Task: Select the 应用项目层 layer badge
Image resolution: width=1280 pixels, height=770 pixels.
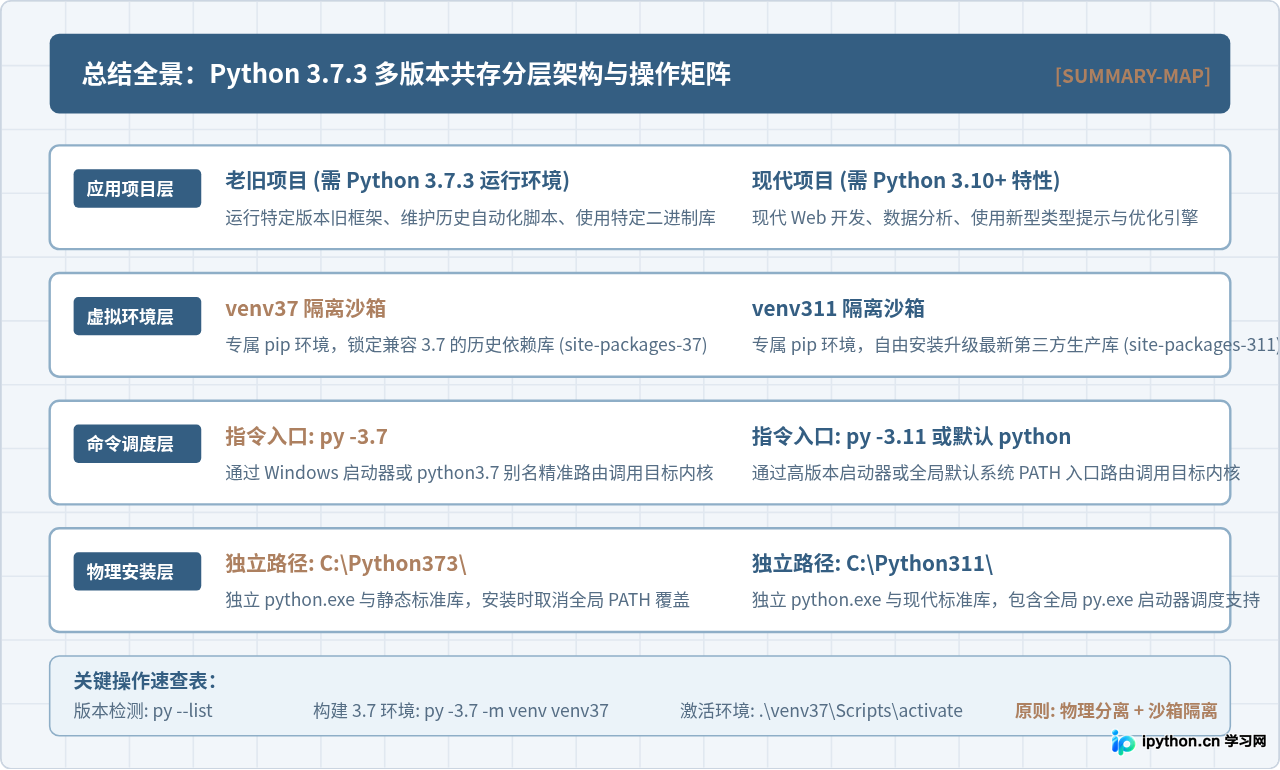Action: pyautogui.click(x=137, y=189)
